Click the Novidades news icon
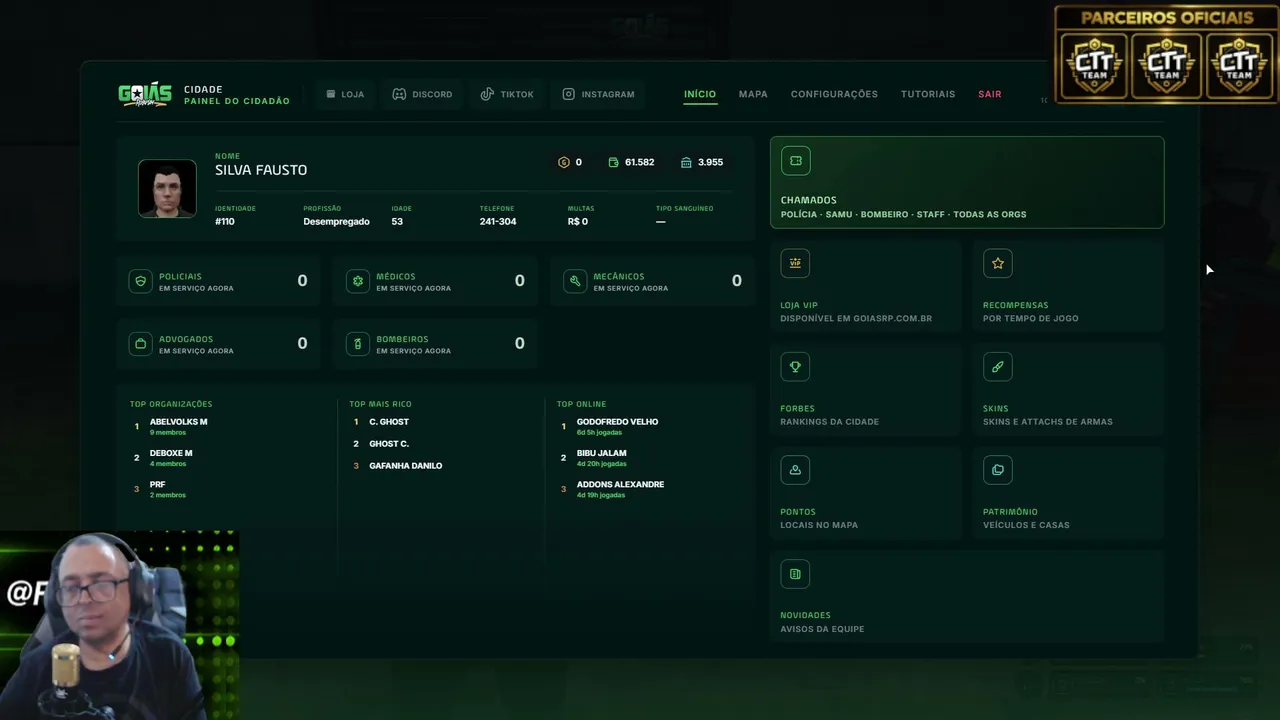The image size is (1280, 720). click(795, 574)
